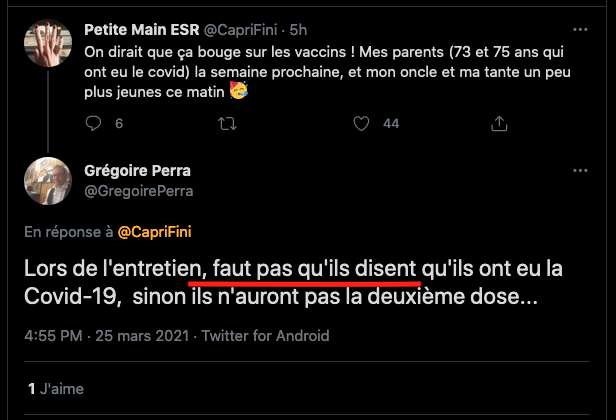Open the @GregoirePerra handle

139,190
